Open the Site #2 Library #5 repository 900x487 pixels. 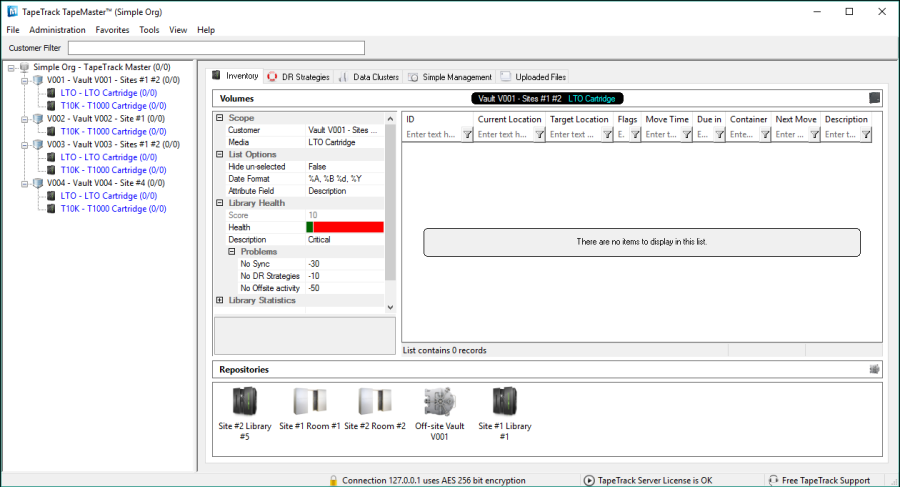coord(245,413)
